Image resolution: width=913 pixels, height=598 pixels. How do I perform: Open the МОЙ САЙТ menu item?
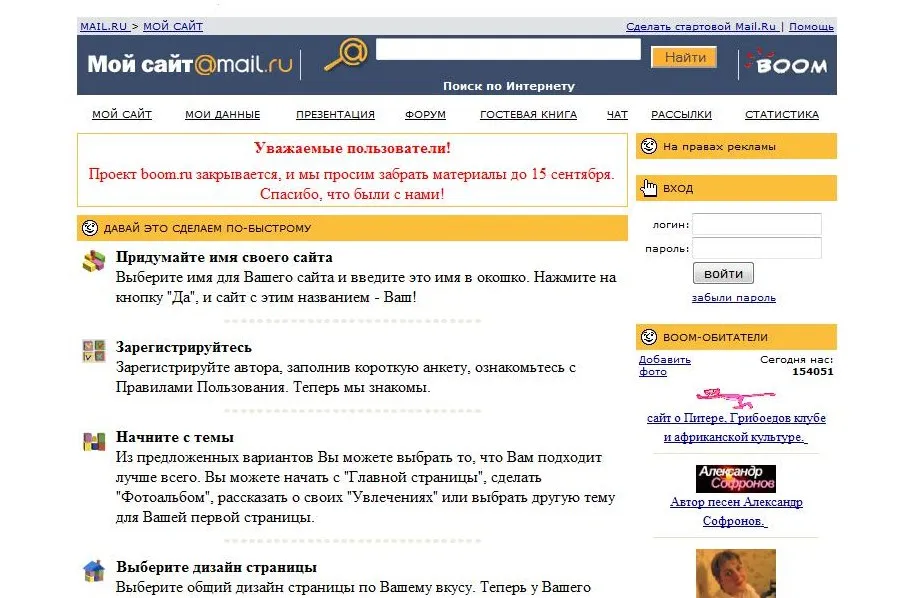pyautogui.click(x=122, y=115)
